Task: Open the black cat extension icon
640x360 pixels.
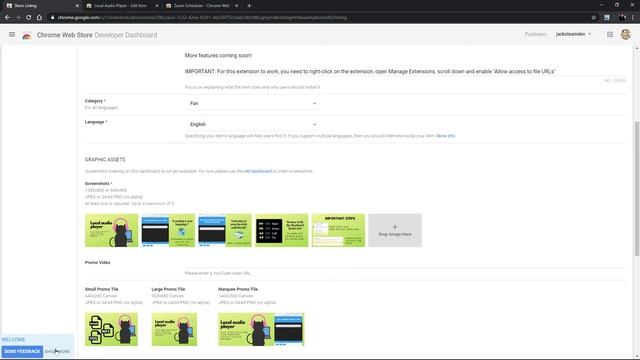Action: 622,18
